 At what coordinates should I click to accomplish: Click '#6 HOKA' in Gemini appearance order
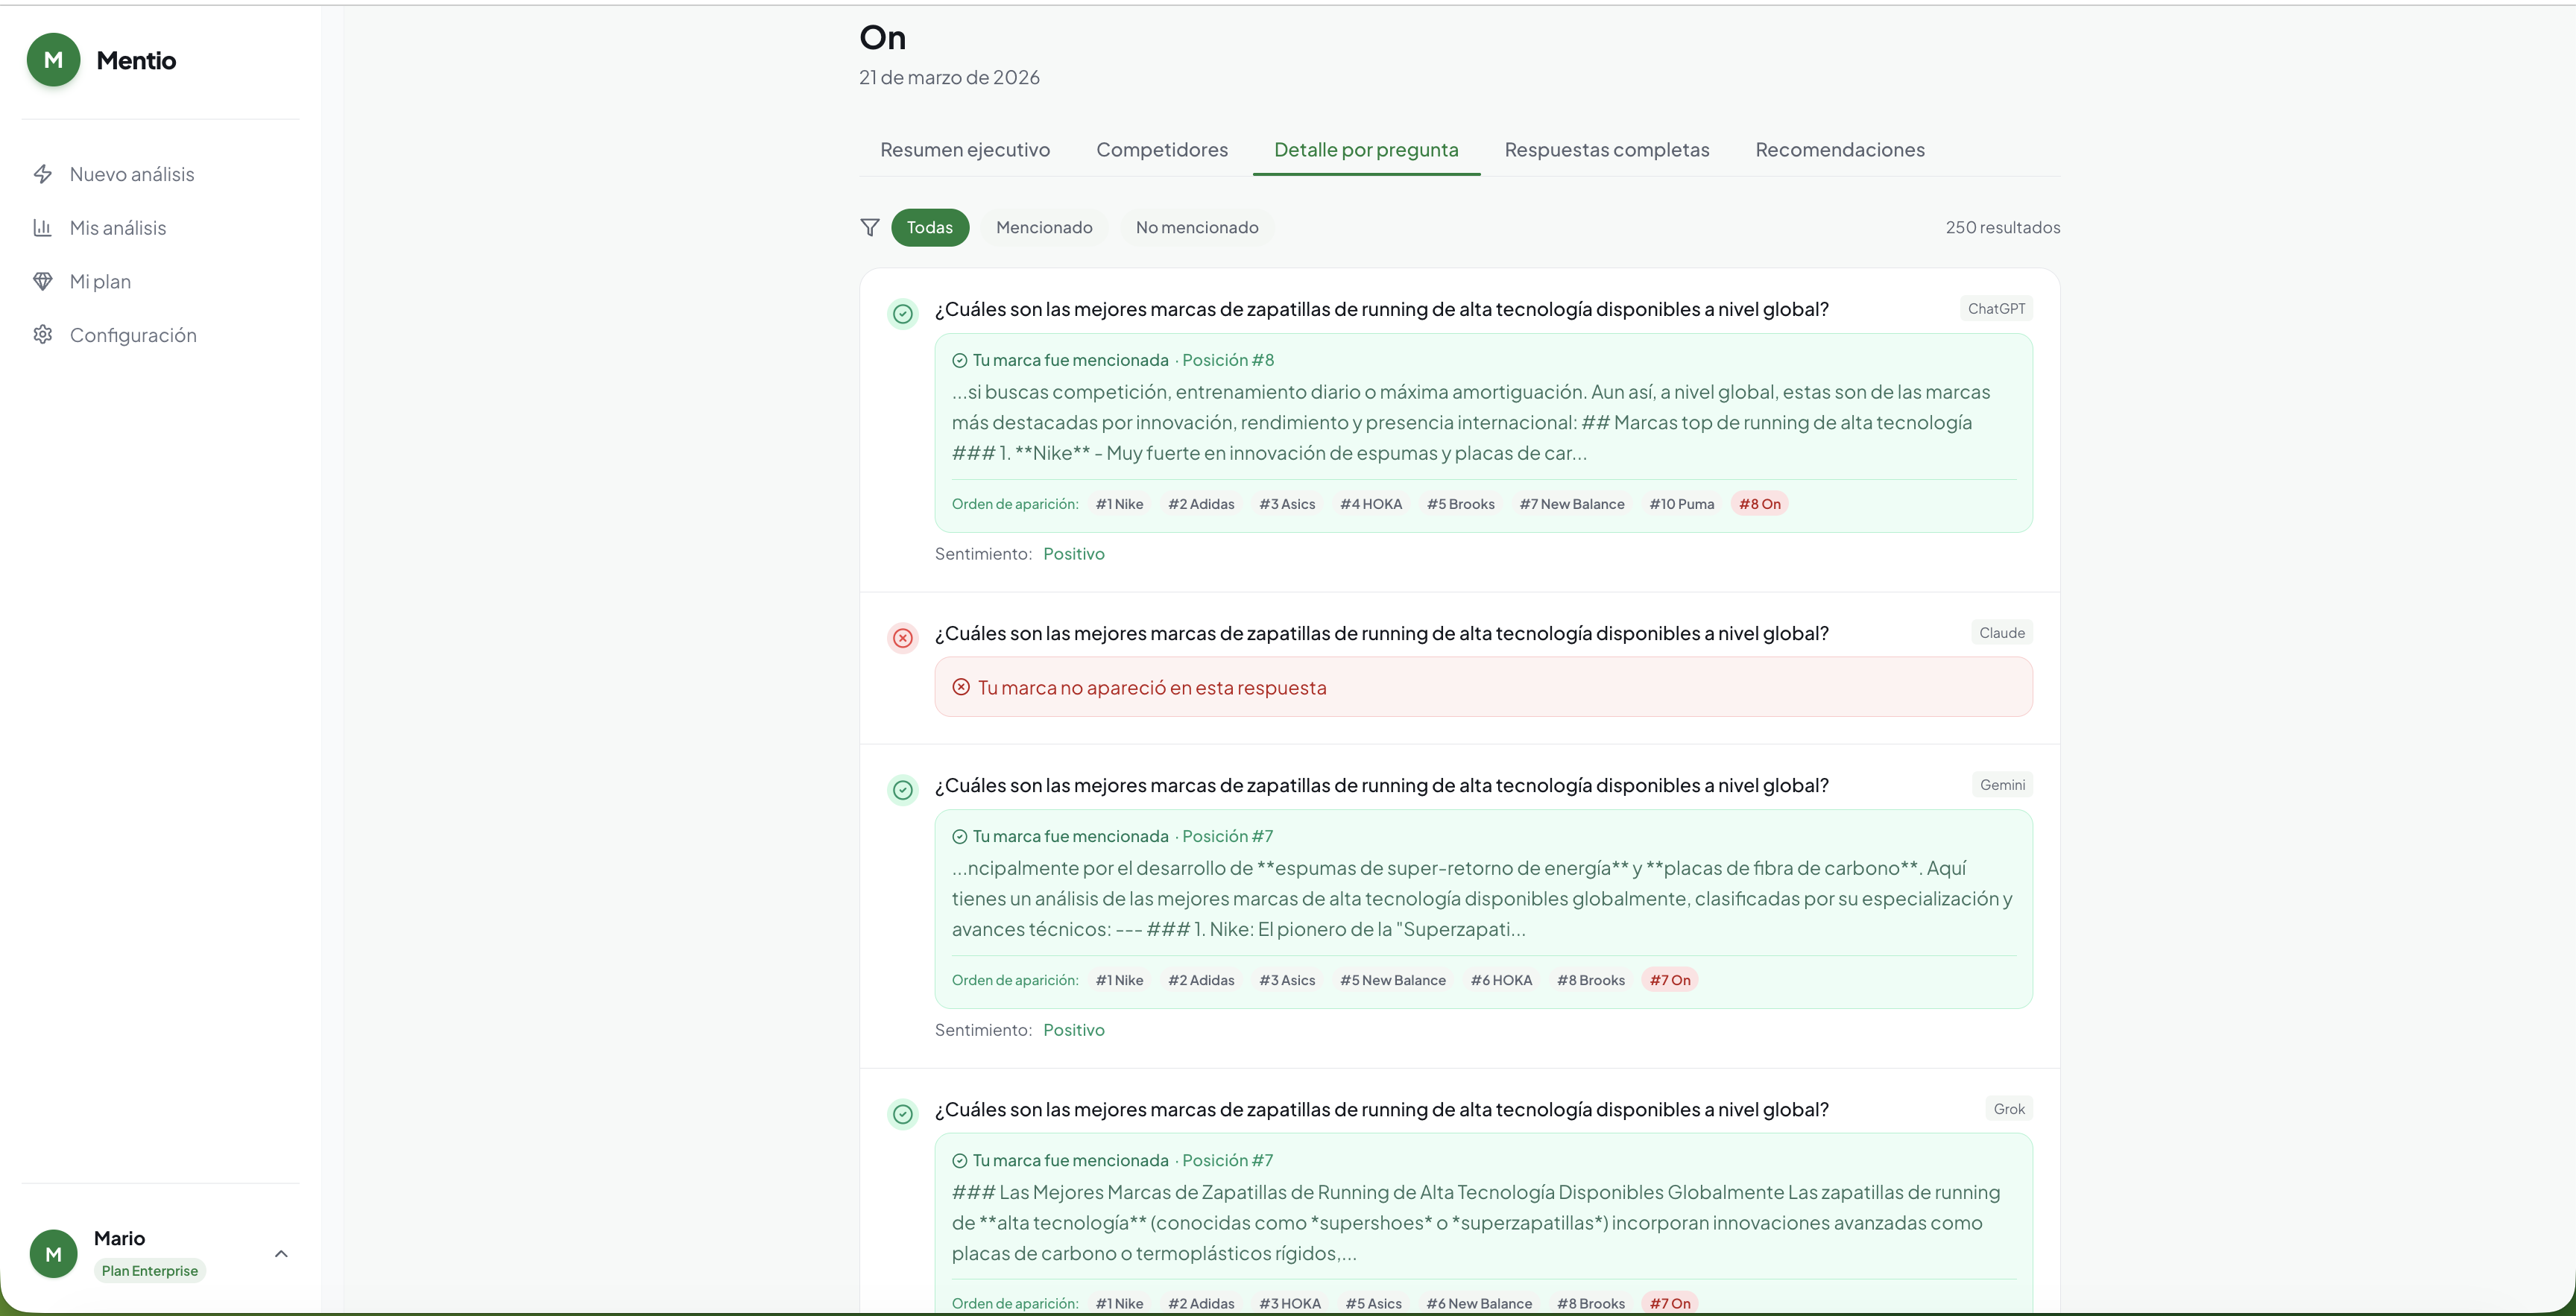(1501, 980)
